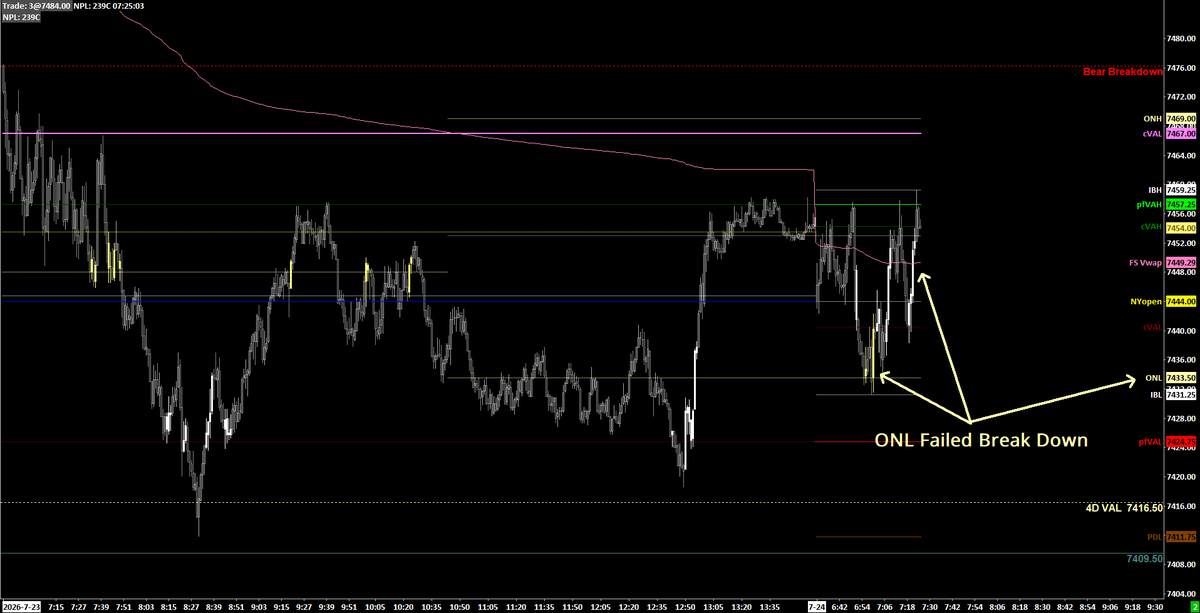Click the 9:03 time axis label

(x=258, y=606)
